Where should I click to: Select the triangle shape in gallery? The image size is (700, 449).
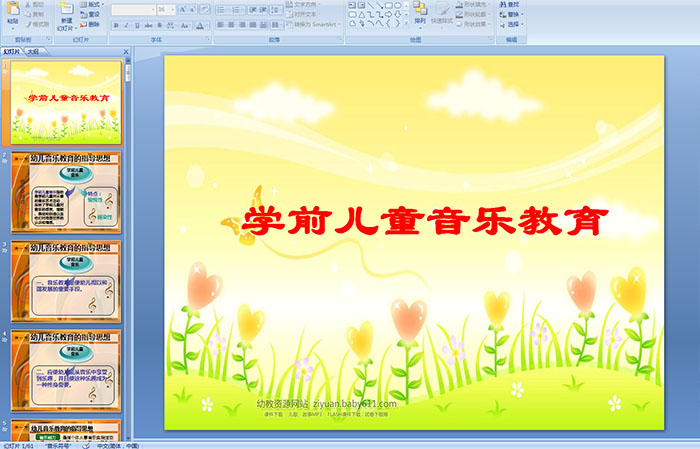coord(362,15)
